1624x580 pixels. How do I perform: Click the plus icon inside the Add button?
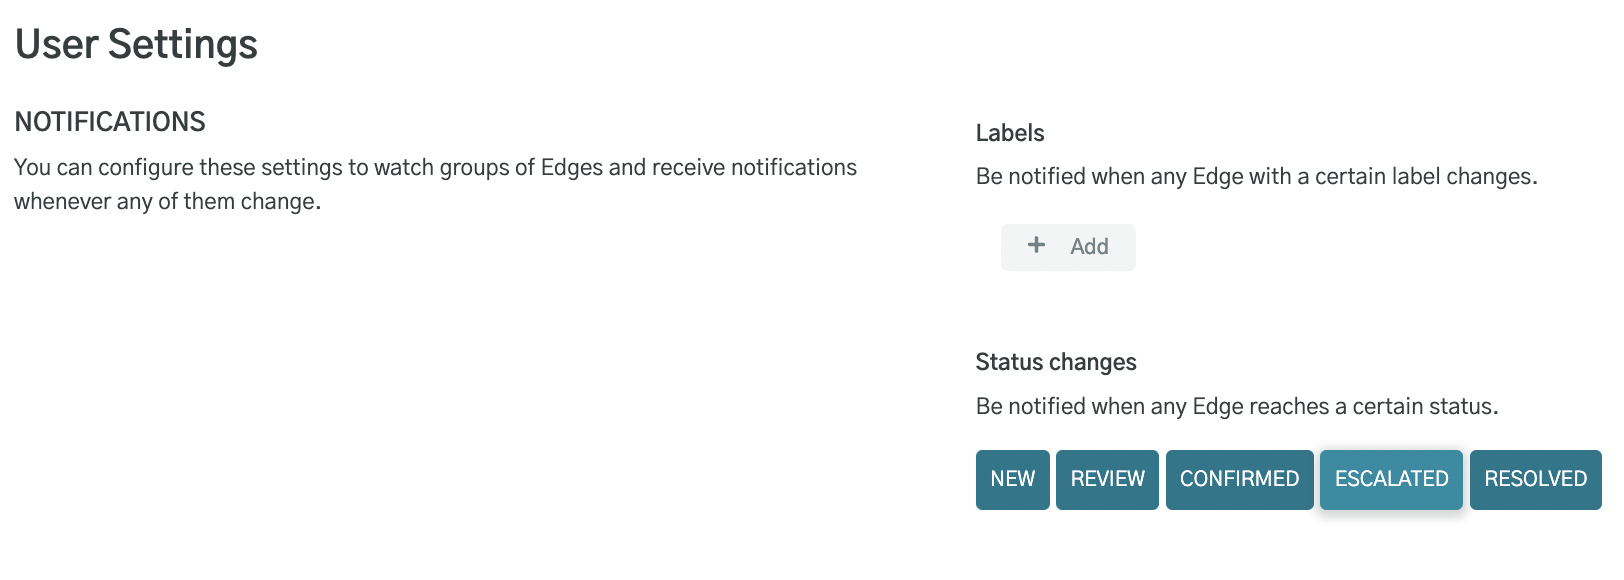click(1035, 246)
